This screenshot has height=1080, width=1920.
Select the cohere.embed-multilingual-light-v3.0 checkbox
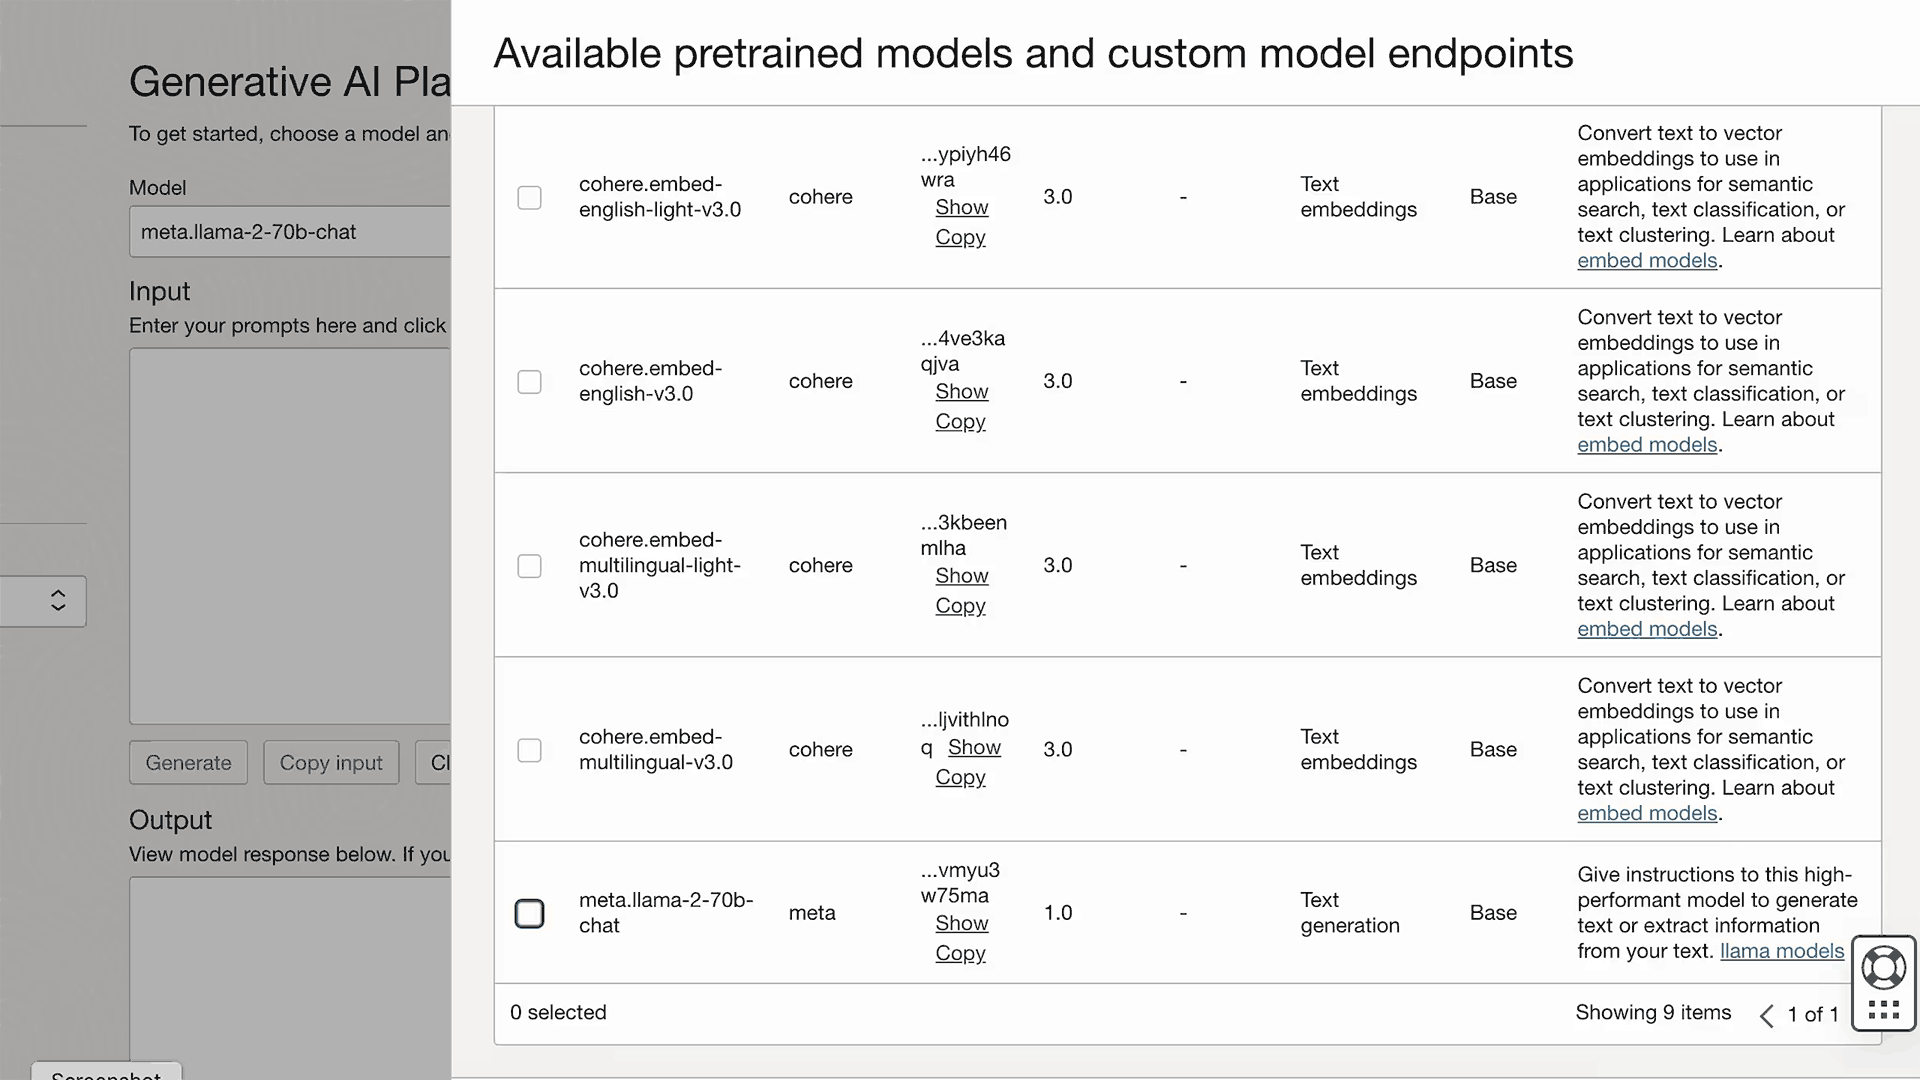529,565
